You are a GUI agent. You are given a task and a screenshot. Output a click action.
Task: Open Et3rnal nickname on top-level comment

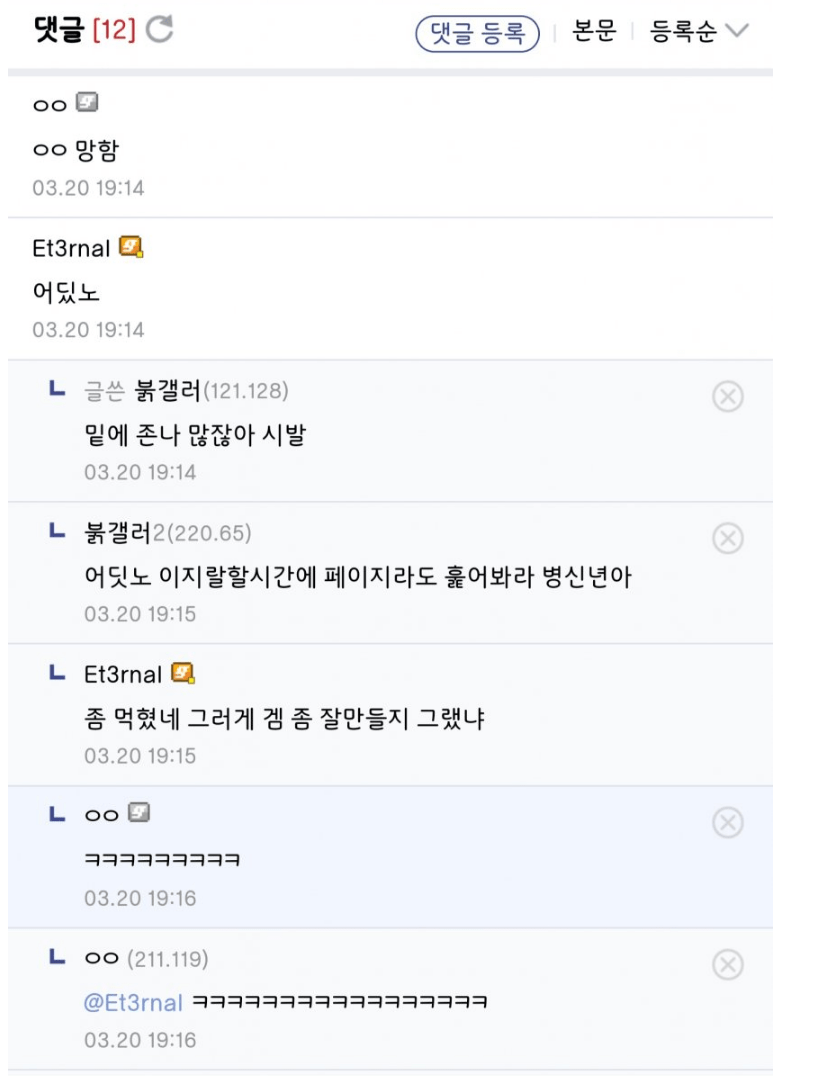tap(71, 247)
